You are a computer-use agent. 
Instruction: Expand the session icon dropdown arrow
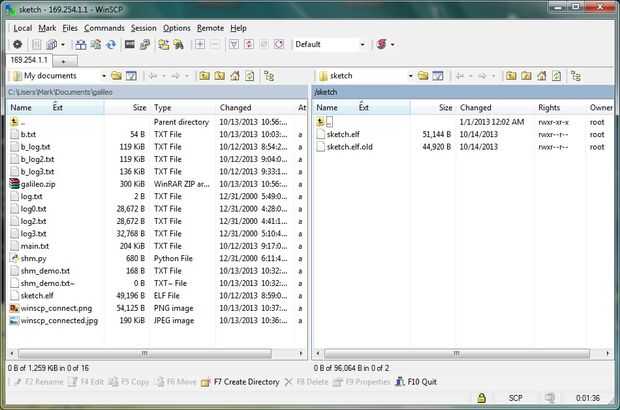point(392,44)
